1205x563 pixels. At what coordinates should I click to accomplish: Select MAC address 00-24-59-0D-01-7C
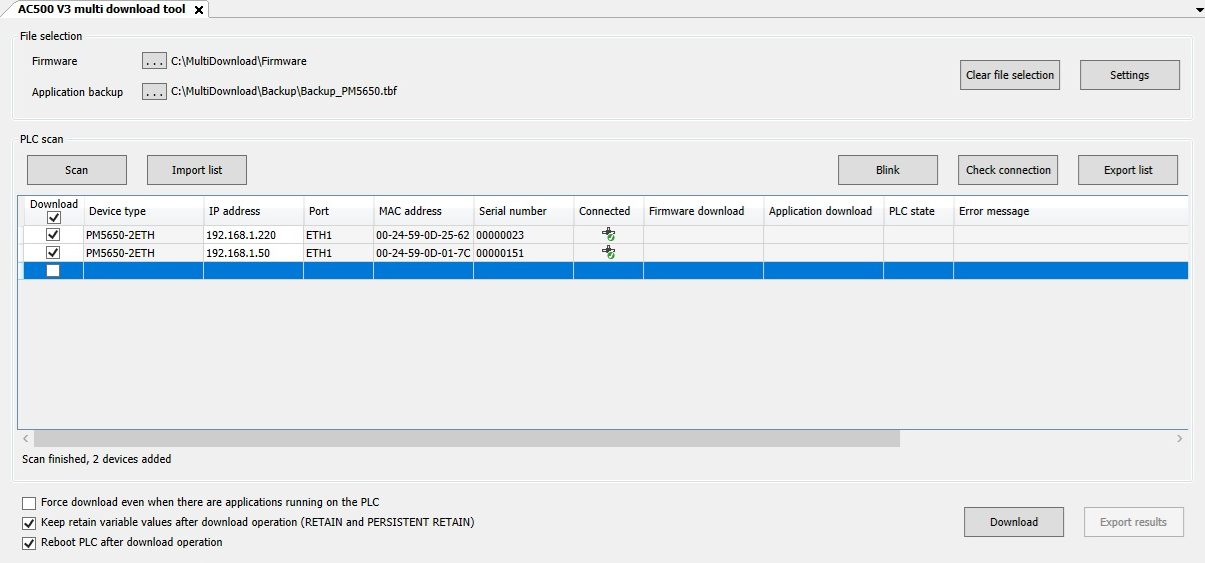point(424,253)
